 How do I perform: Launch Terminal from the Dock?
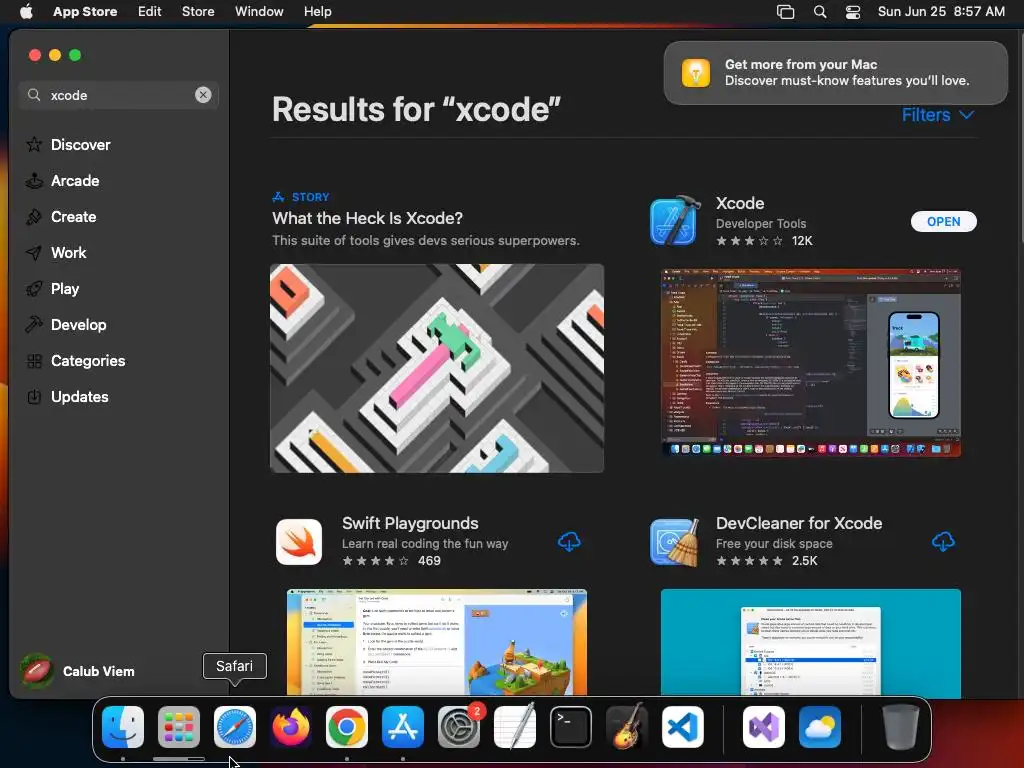[571, 727]
